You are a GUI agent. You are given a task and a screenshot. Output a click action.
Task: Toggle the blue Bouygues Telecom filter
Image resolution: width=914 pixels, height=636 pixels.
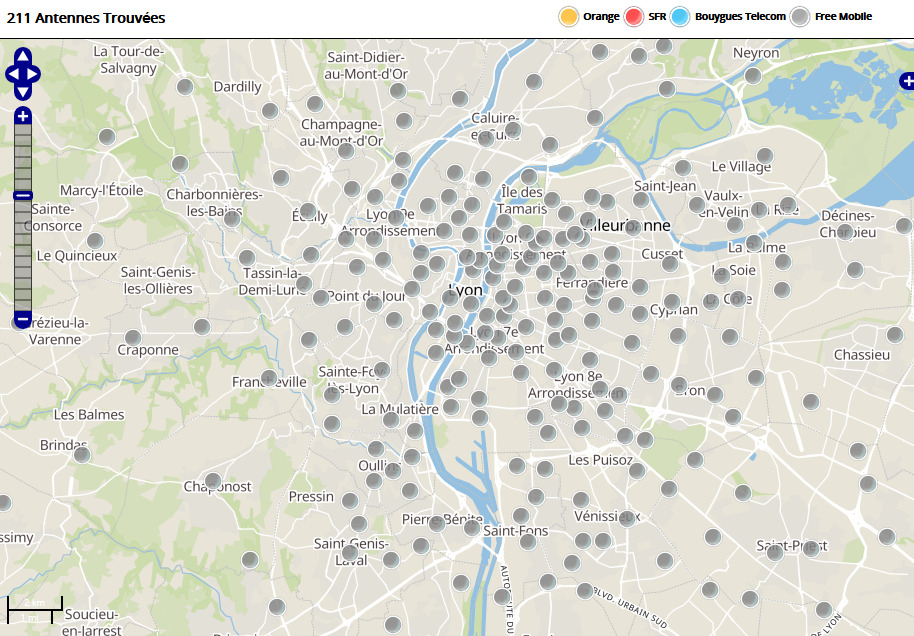coord(680,16)
